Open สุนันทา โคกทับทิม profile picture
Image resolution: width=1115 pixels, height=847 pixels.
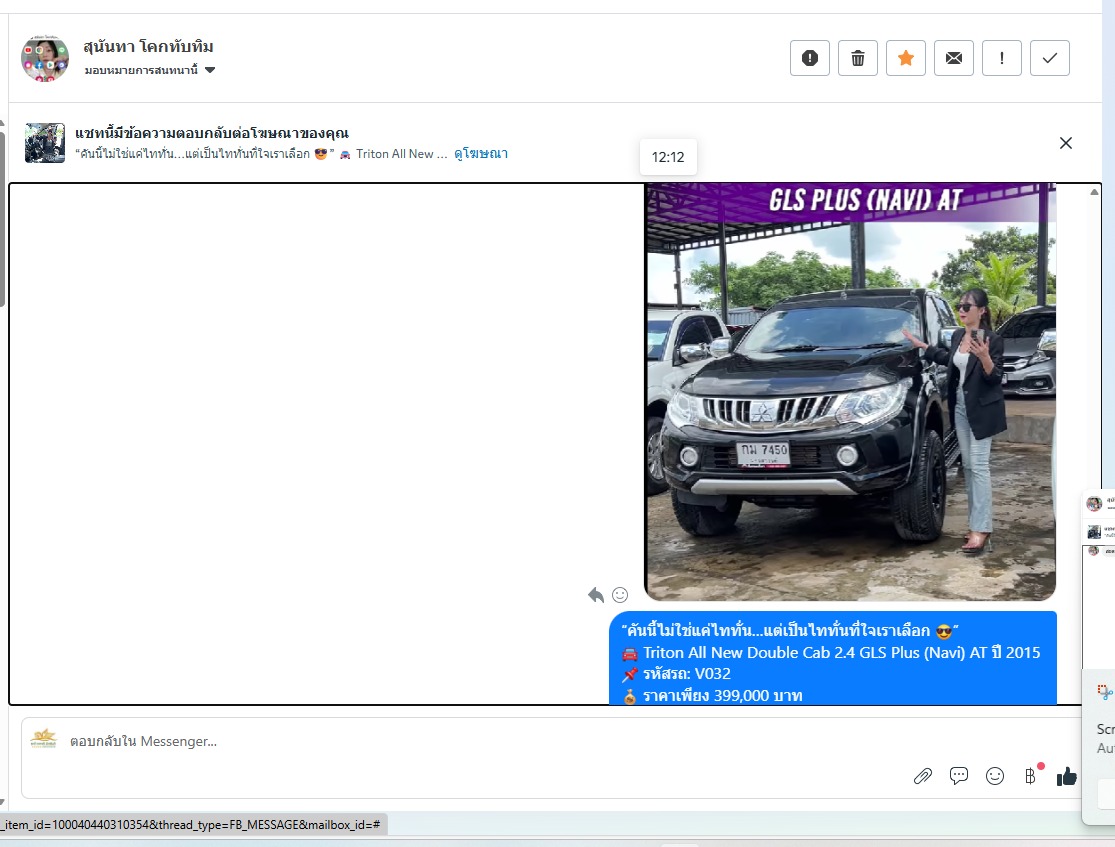(x=45, y=58)
